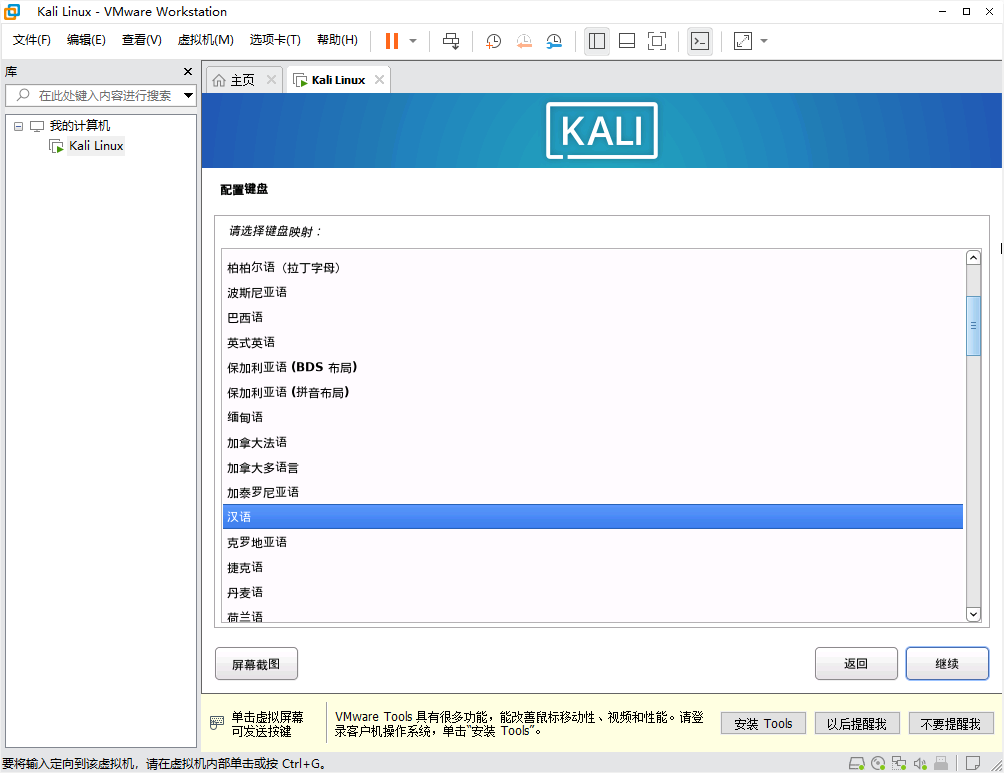The width and height of the screenshot is (1004, 773).
Task: Open library search filter dropdown
Action: point(188,95)
